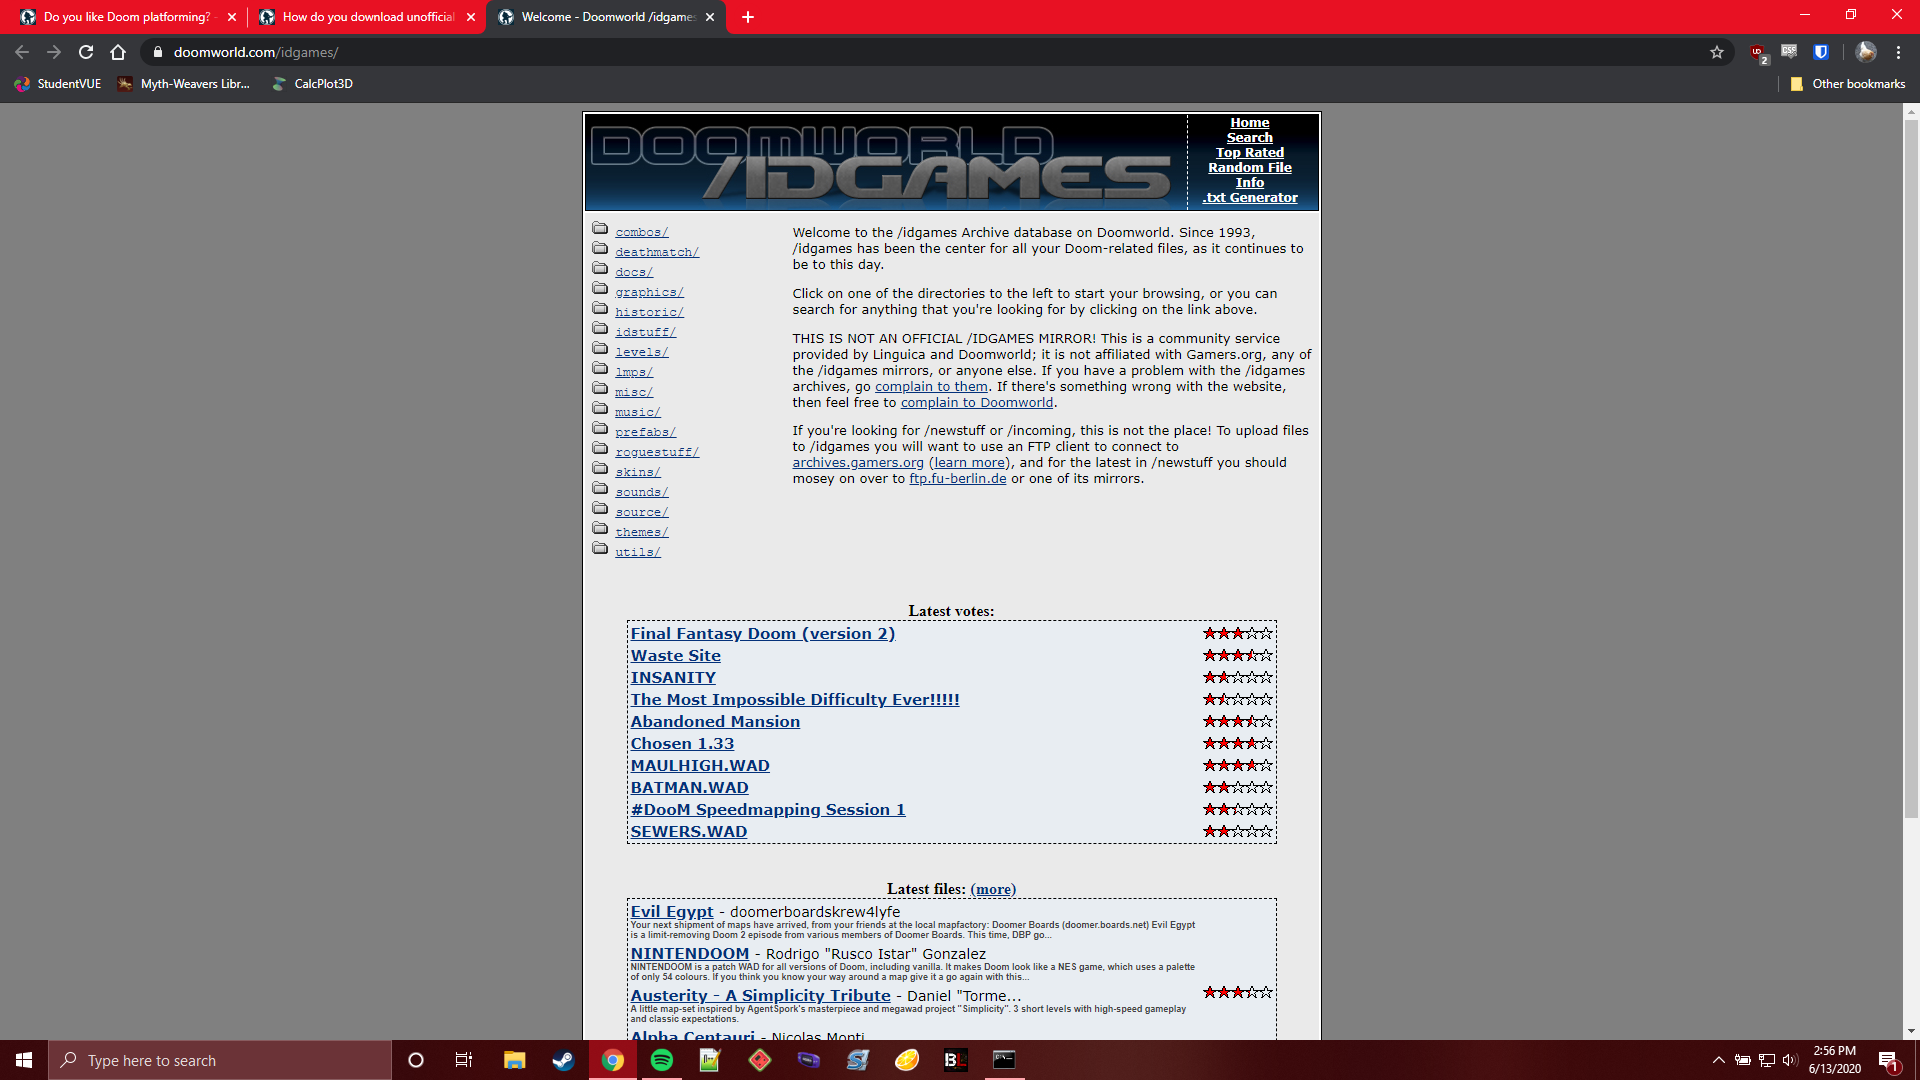Click the (more) link beside Latest files
1920x1080 pixels.
pyautogui.click(x=993, y=889)
